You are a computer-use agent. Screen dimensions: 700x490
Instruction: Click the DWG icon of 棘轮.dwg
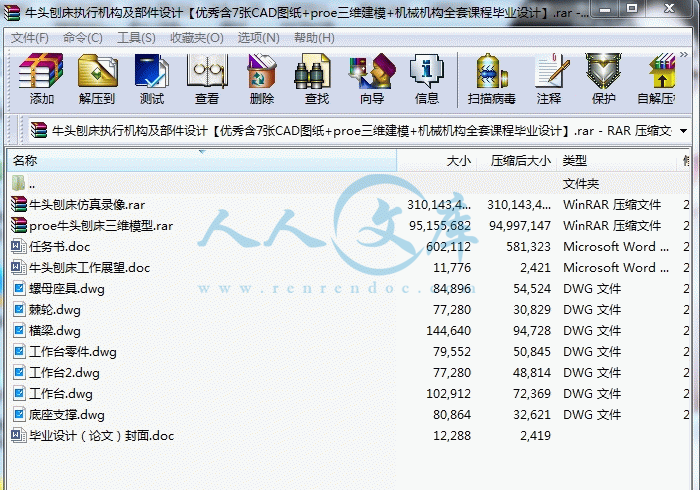tap(19, 309)
